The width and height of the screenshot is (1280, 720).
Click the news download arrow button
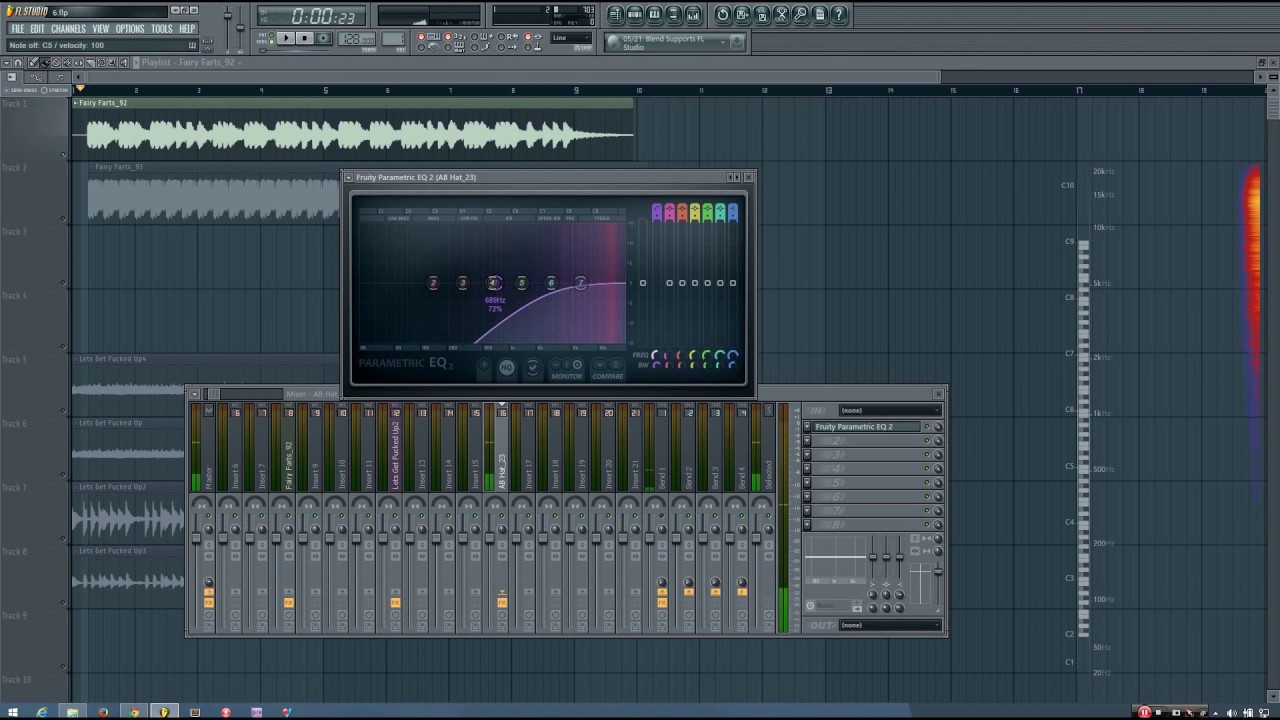[x=736, y=42]
